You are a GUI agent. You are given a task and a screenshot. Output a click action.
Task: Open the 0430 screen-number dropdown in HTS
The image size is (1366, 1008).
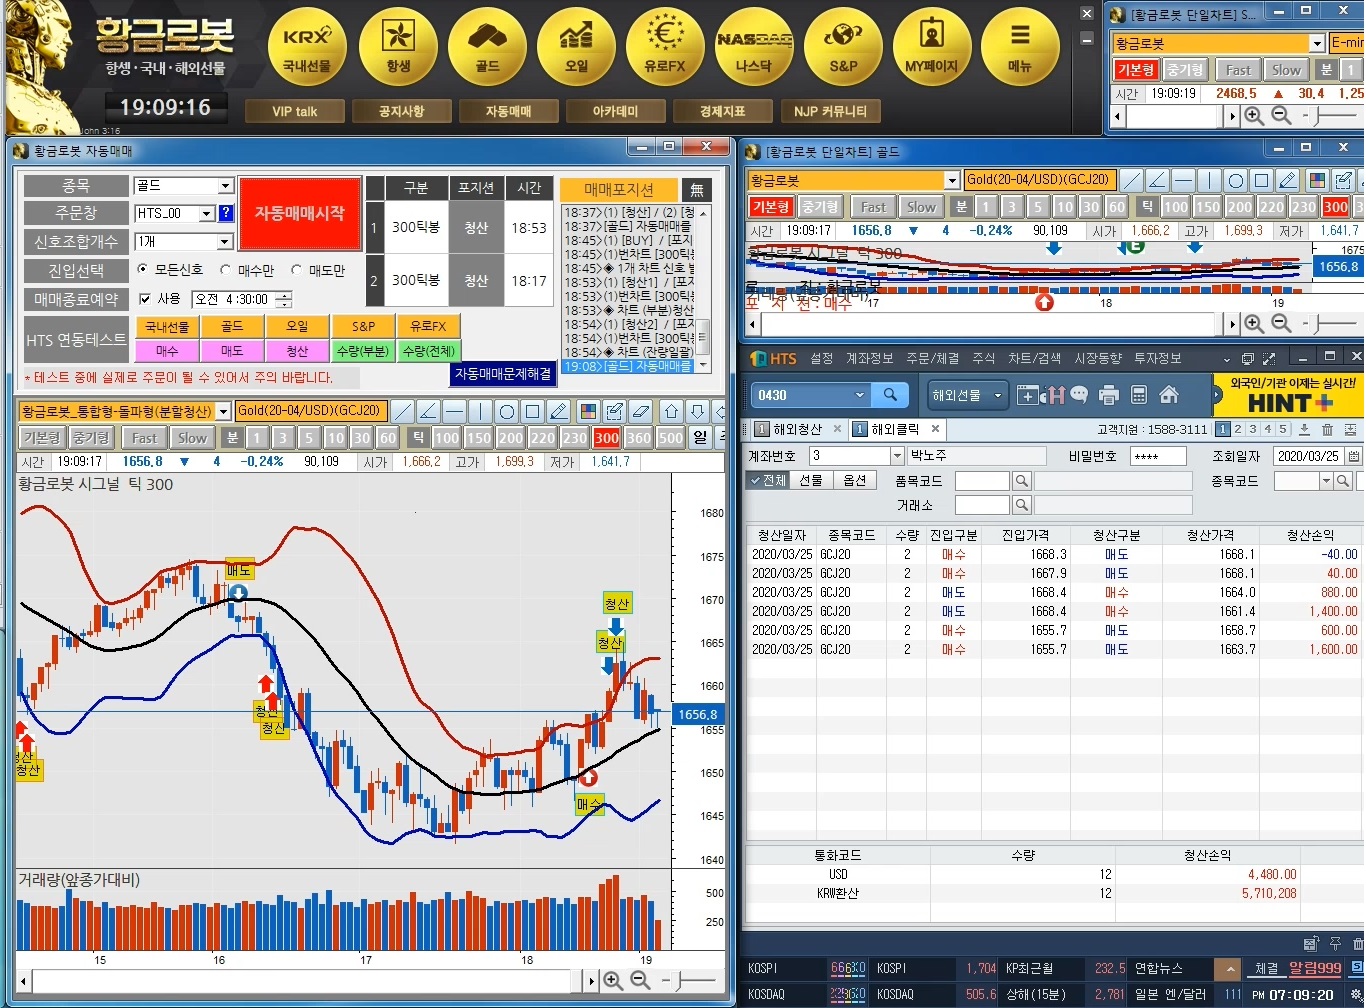859,395
